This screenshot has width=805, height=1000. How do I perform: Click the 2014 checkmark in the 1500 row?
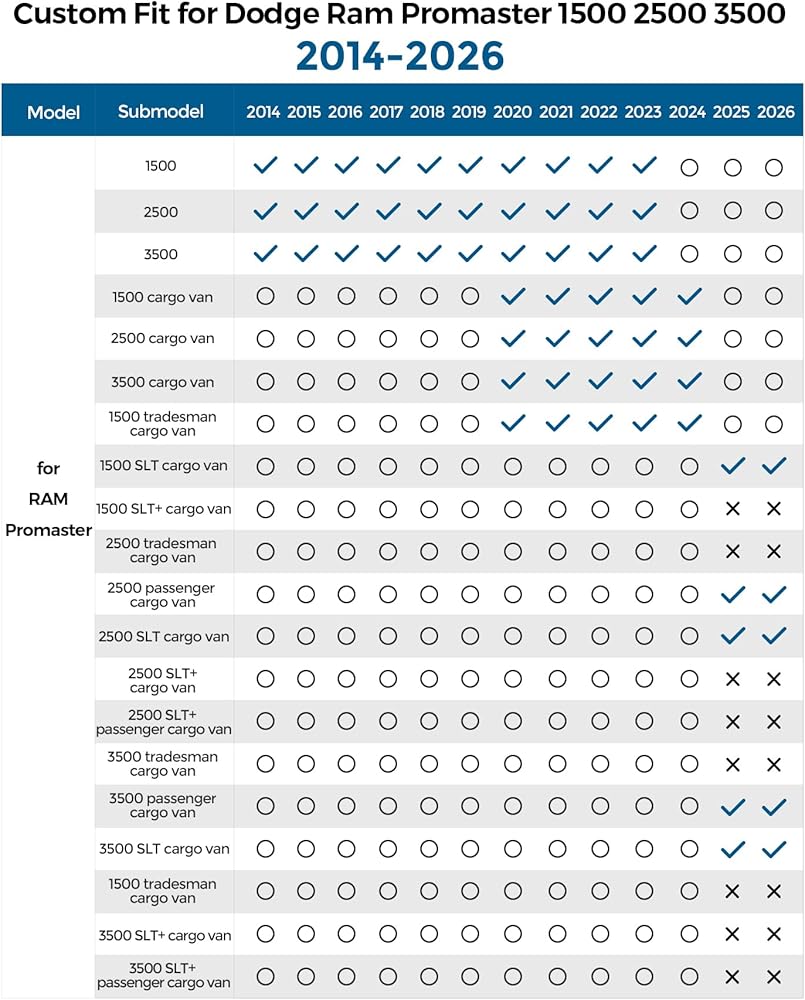(x=265, y=166)
